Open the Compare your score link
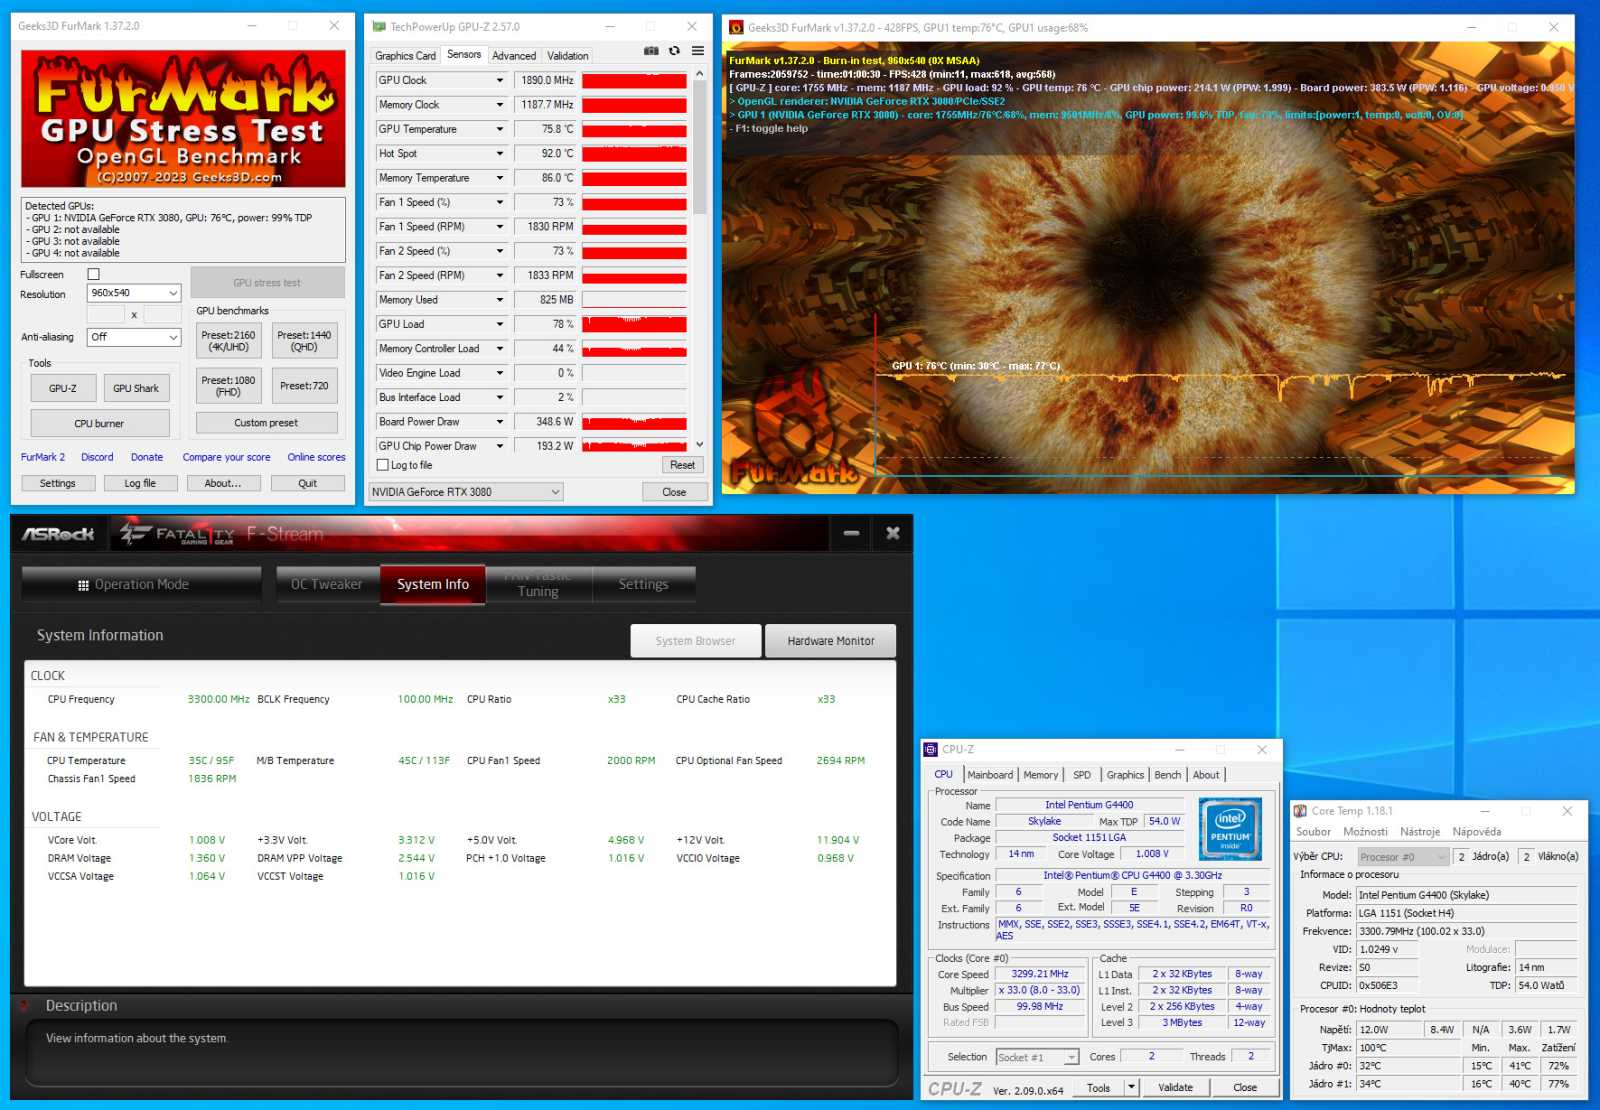 click(x=226, y=457)
